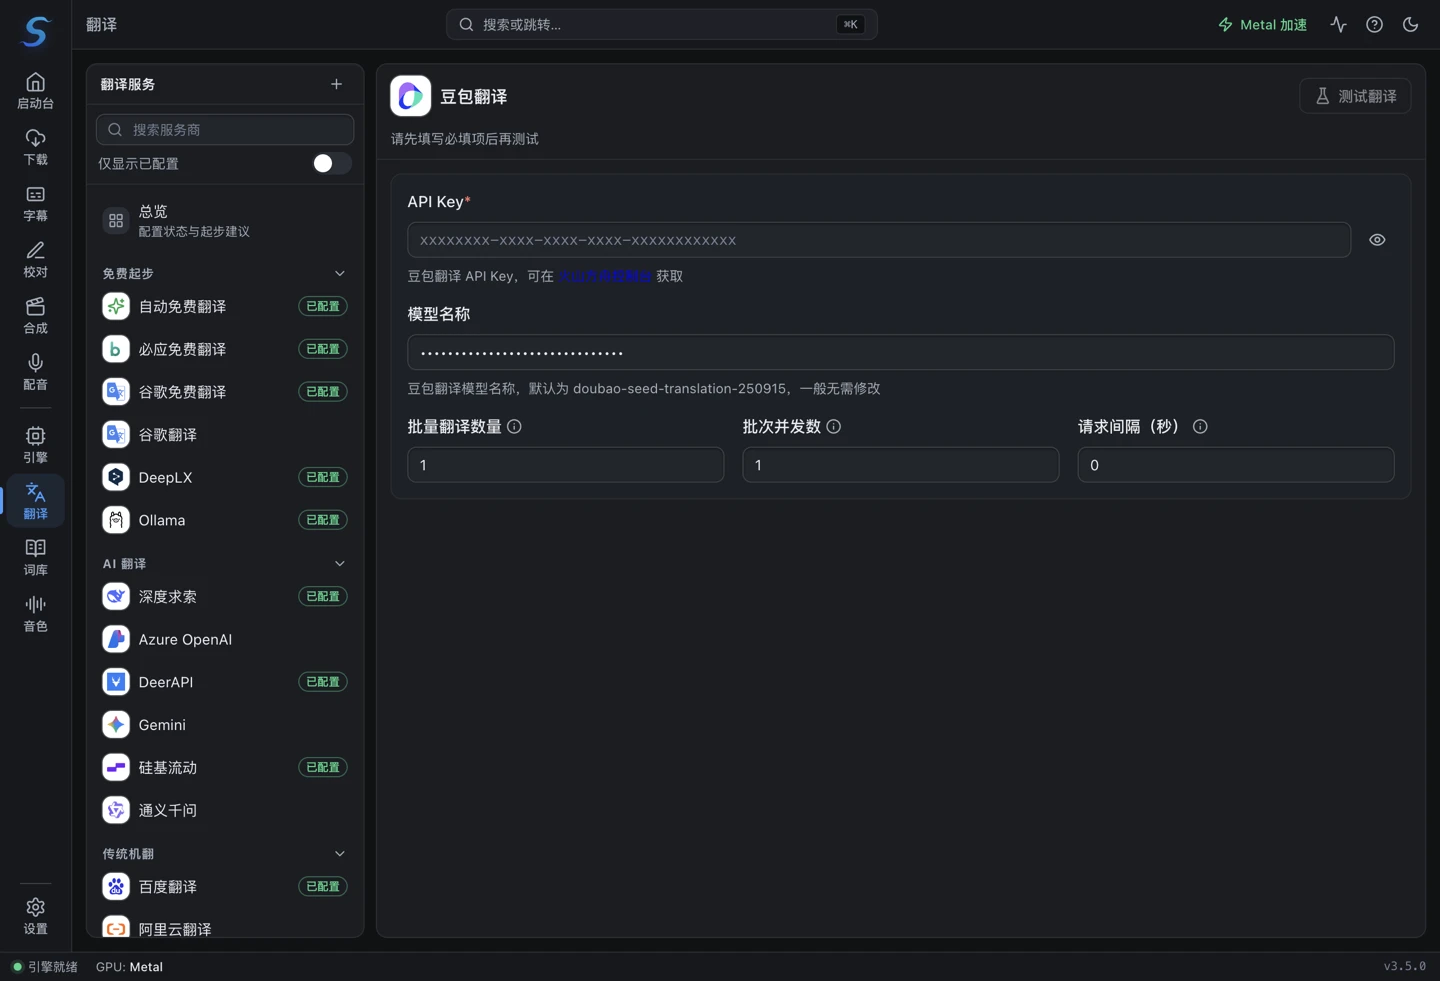Image resolution: width=1440 pixels, height=981 pixels.
Task: Select the 谷歌免费翻译 service
Action: tap(225, 392)
